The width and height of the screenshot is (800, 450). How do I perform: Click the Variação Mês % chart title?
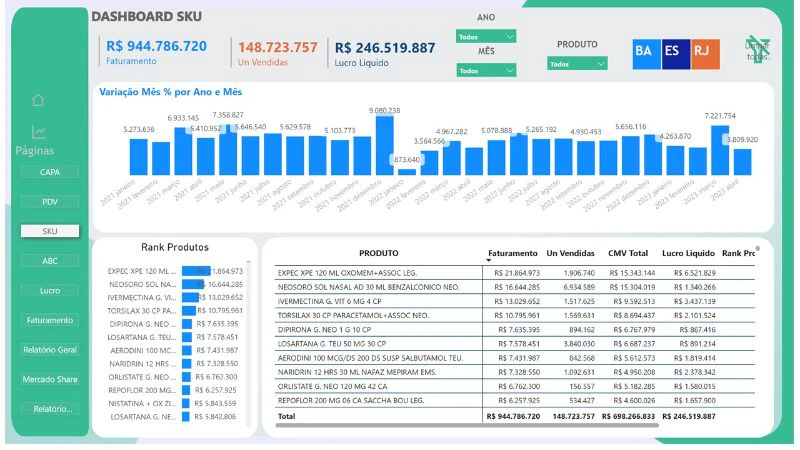click(x=170, y=92)
